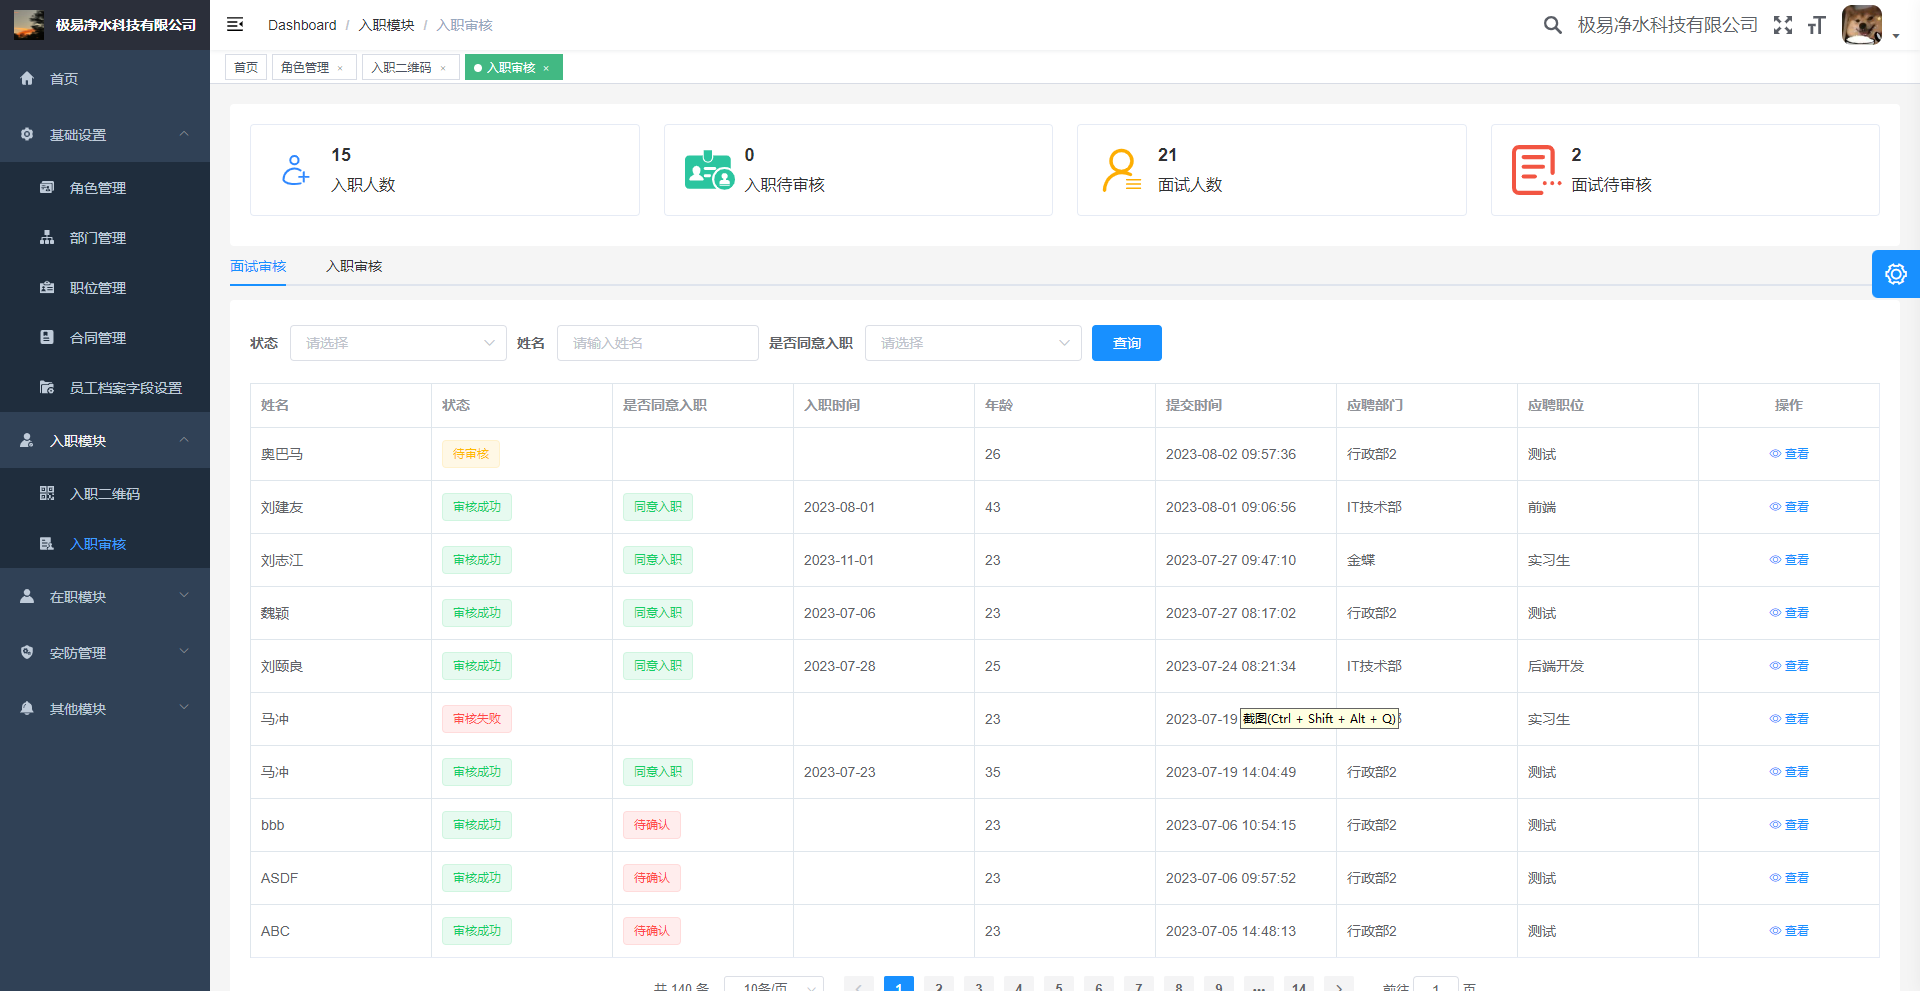View details for ABC row

click(x=1789, y=931)
